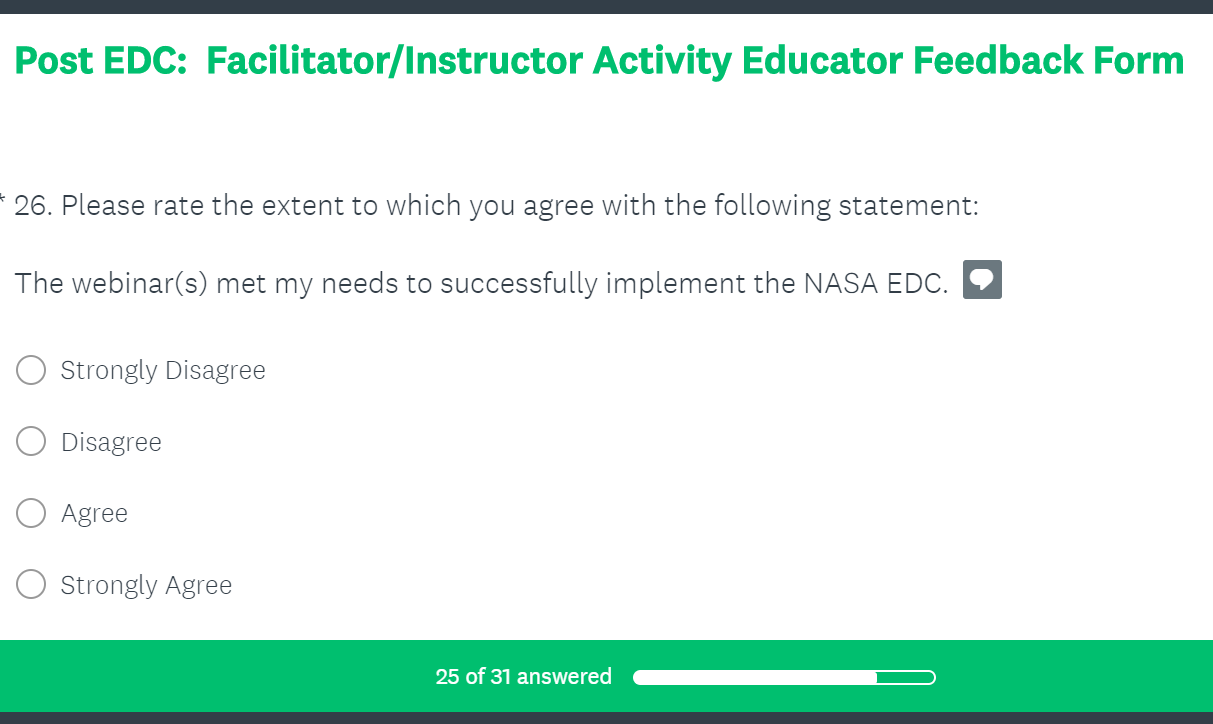Screen dimensions: 1213x724
Task: Choose the Disagree radio button
Action: (x=31, y=441)
